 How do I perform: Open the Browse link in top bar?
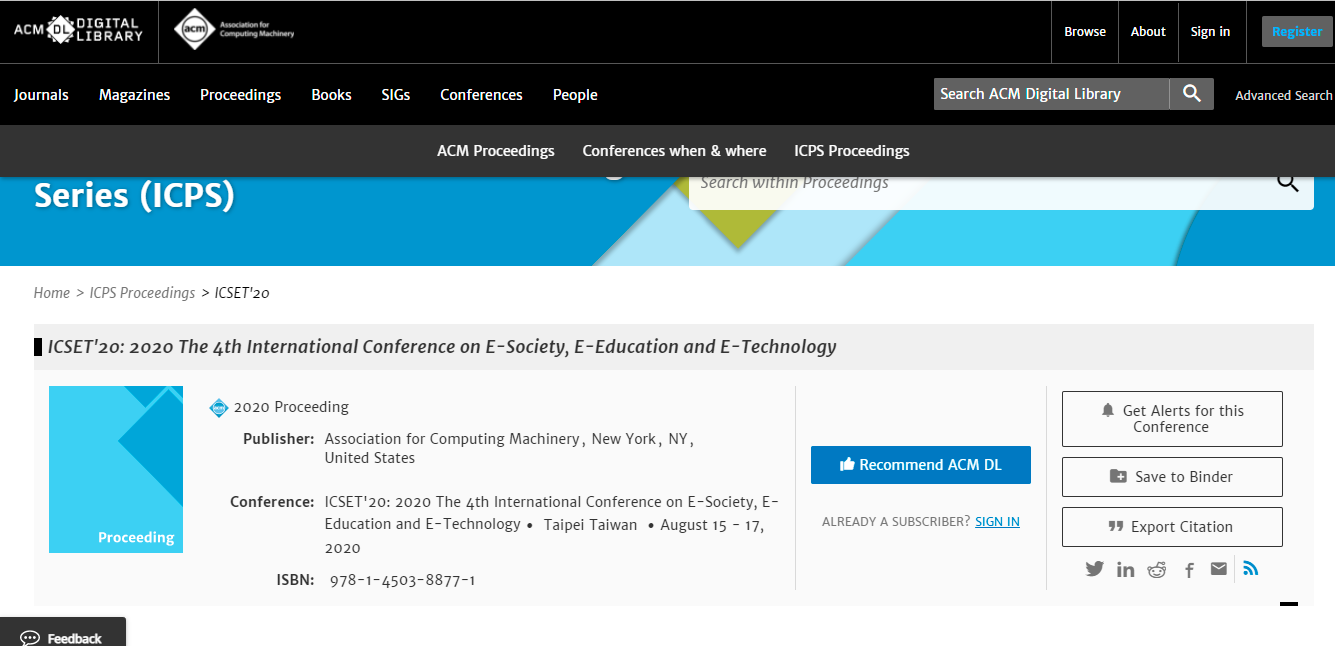tap(1085, 31)
